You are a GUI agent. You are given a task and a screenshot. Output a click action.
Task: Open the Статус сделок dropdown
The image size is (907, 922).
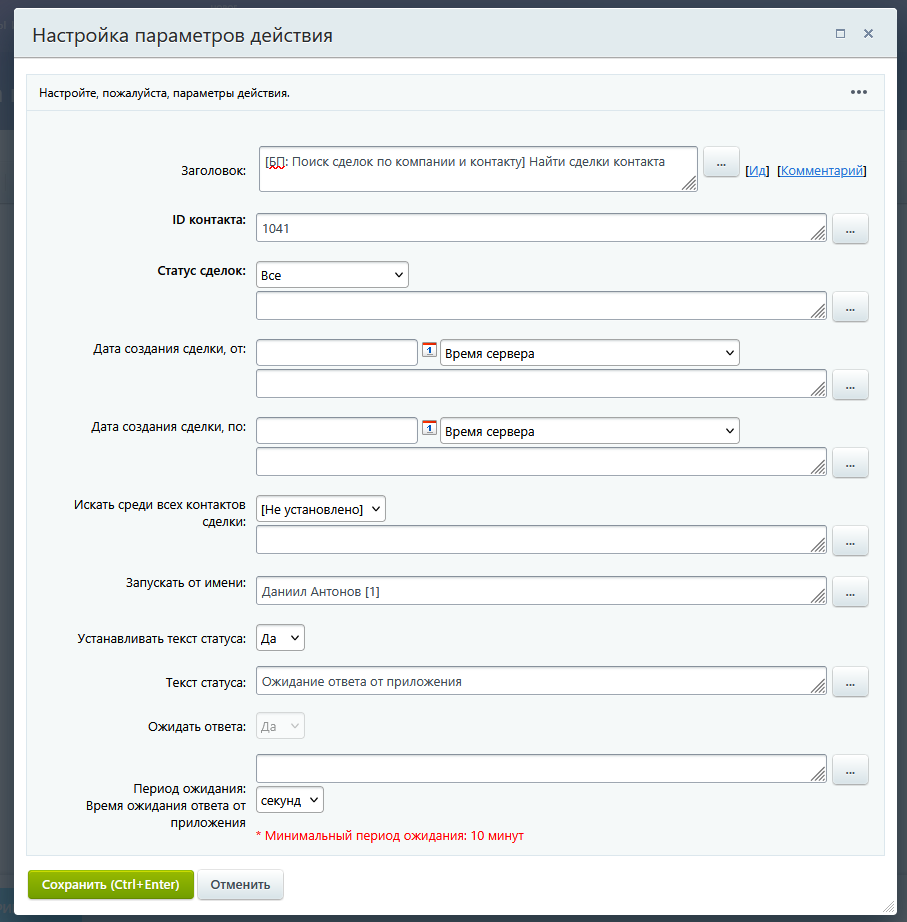pyautogui.click(x=332, y=275)
